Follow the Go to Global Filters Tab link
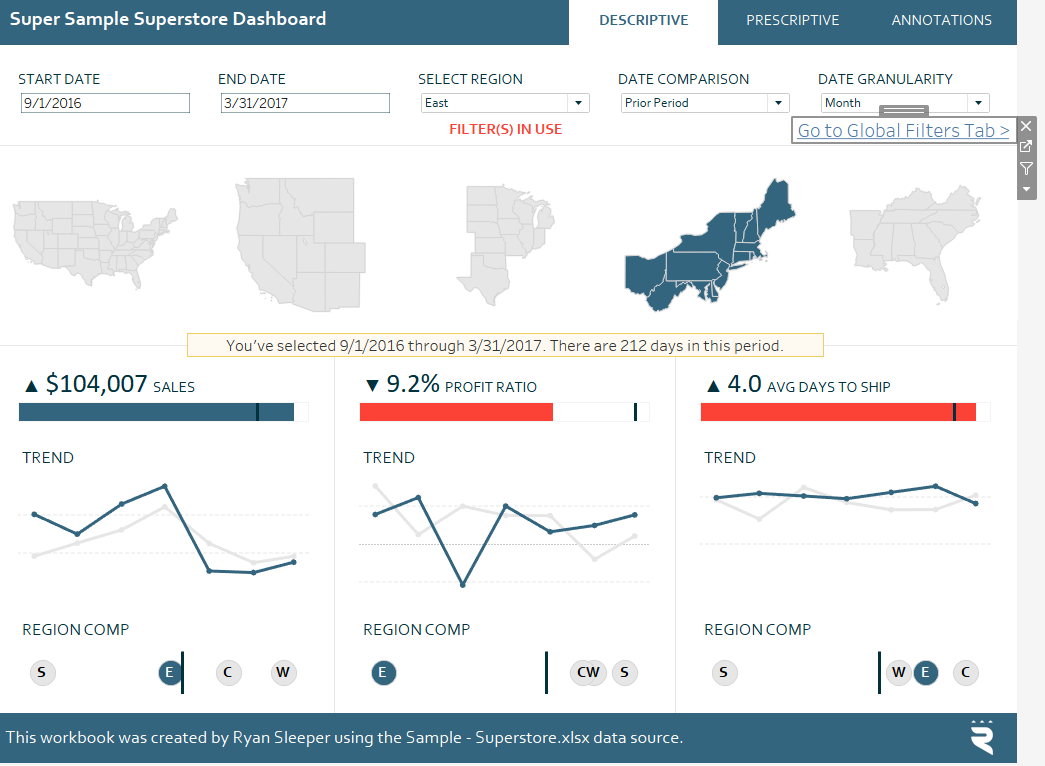The width and height of the screenshot is (1045, 766). pyautogui.click(x=903, y=131)
